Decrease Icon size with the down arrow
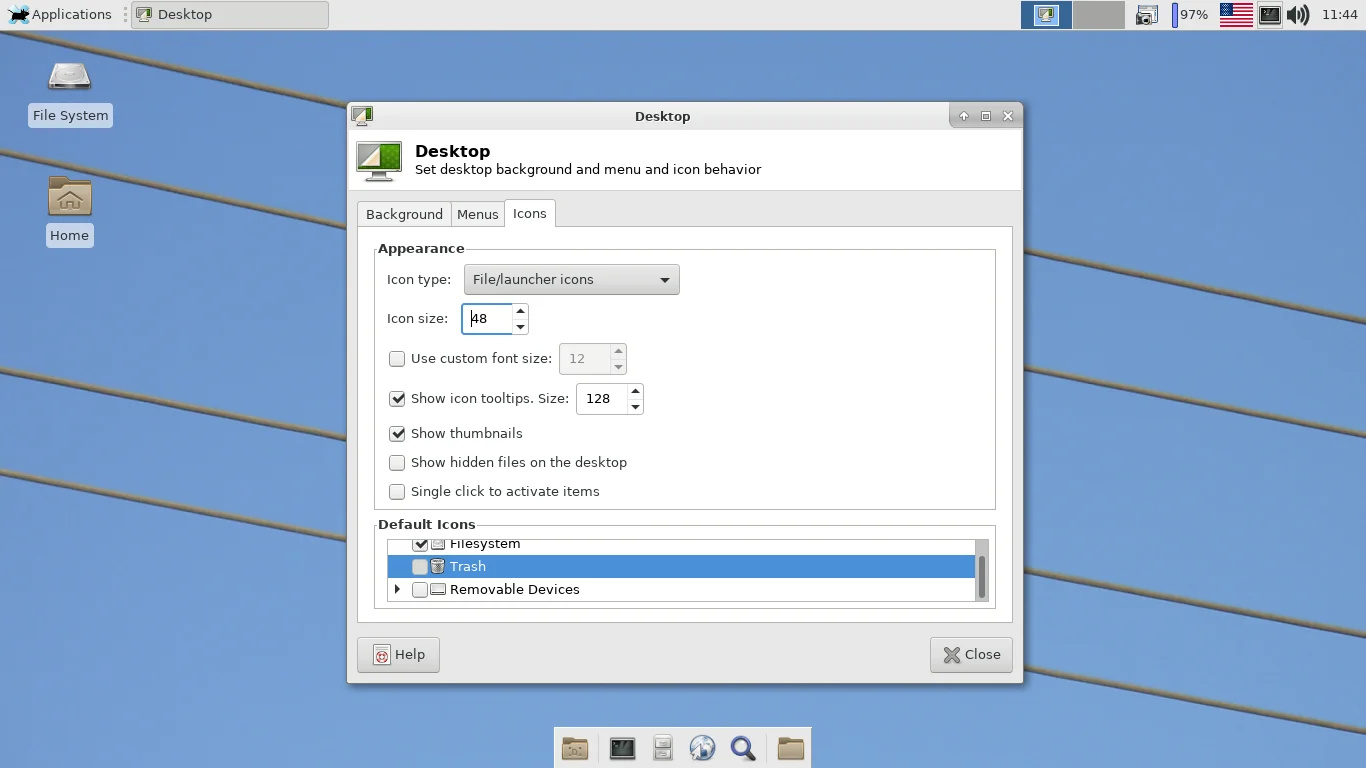This screenshot has width=1366, height=768. pyautogui.click(x=520, y=327)
